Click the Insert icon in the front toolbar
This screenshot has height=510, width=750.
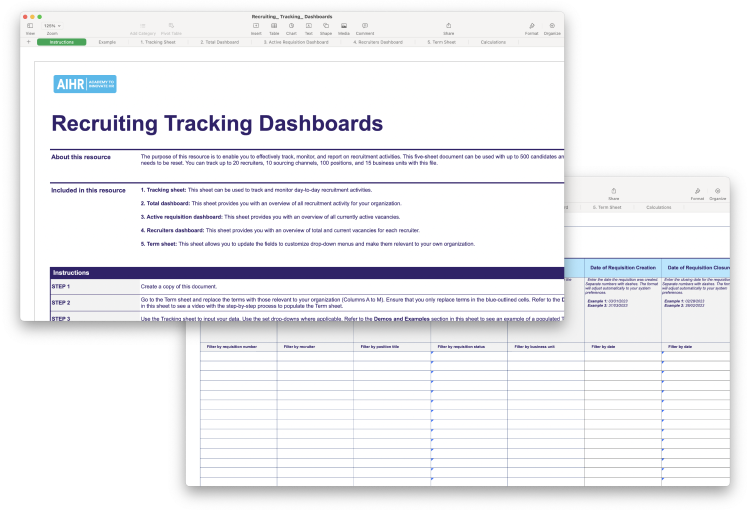tap(256, 27)
